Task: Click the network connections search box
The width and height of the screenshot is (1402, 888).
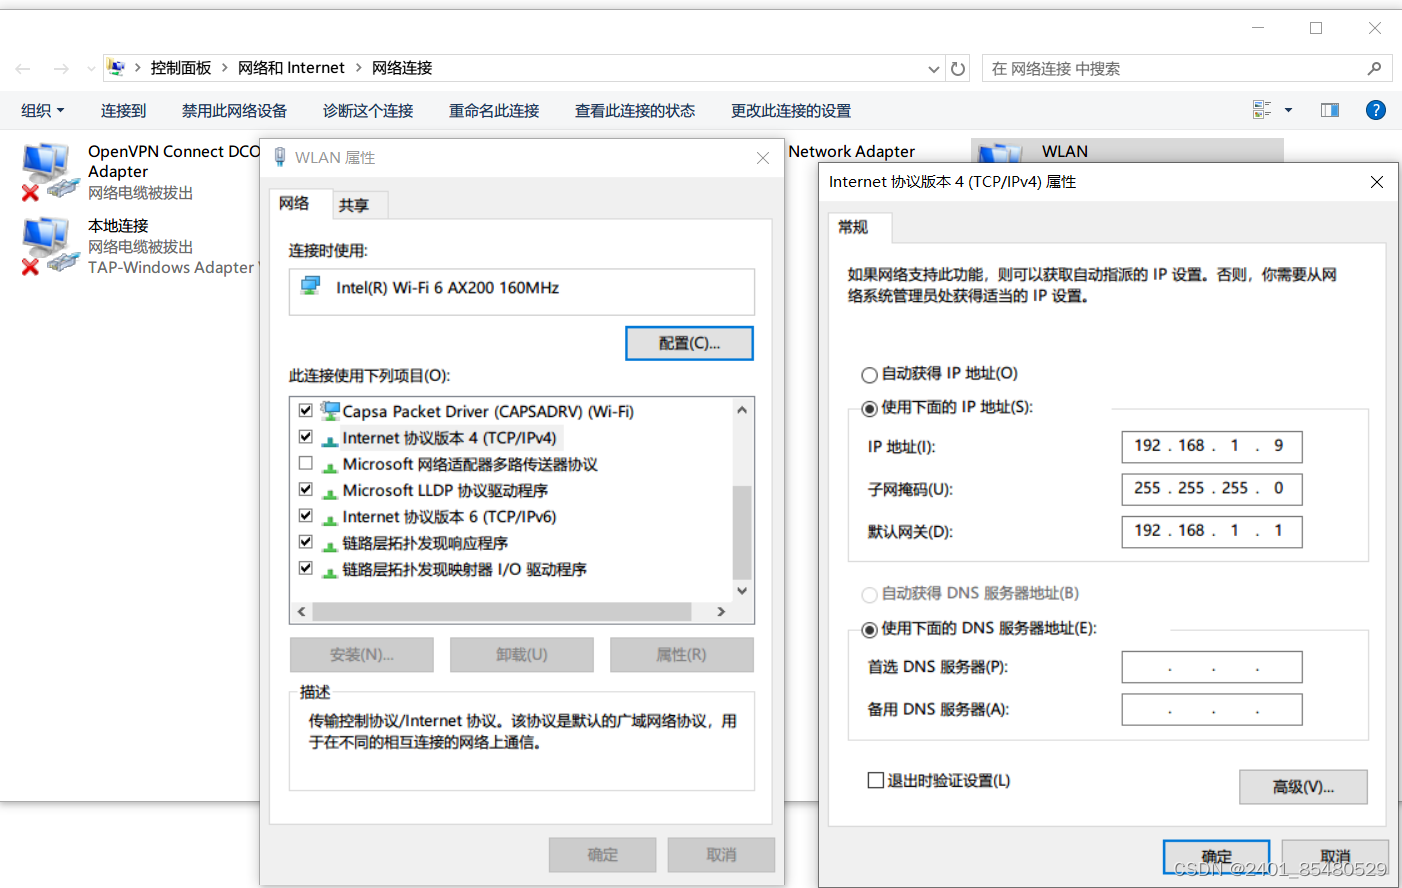Action: (1187, 68)
